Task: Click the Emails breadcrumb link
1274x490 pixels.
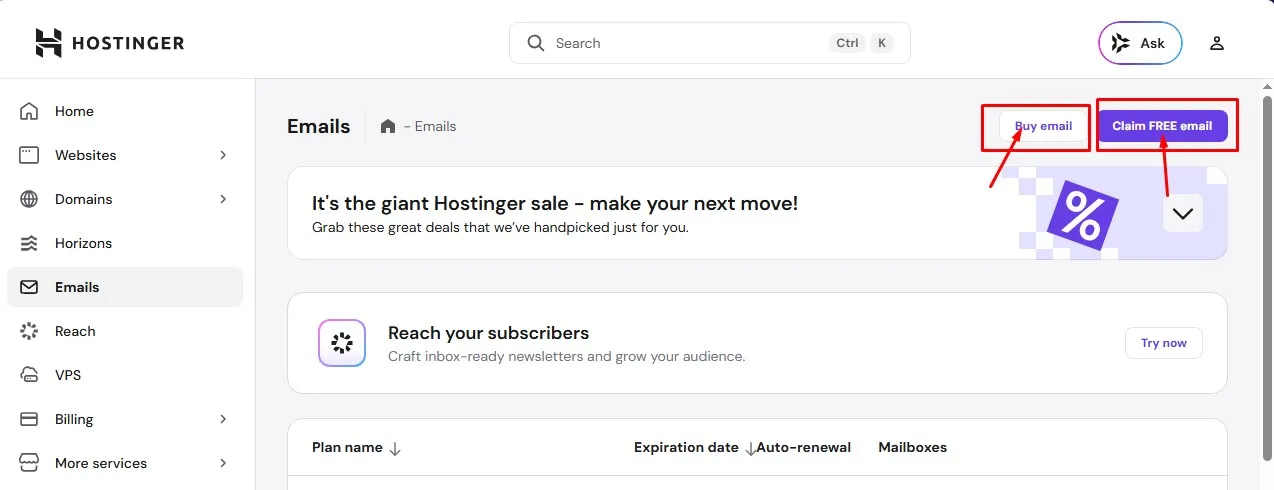Action: click(435, 126)
